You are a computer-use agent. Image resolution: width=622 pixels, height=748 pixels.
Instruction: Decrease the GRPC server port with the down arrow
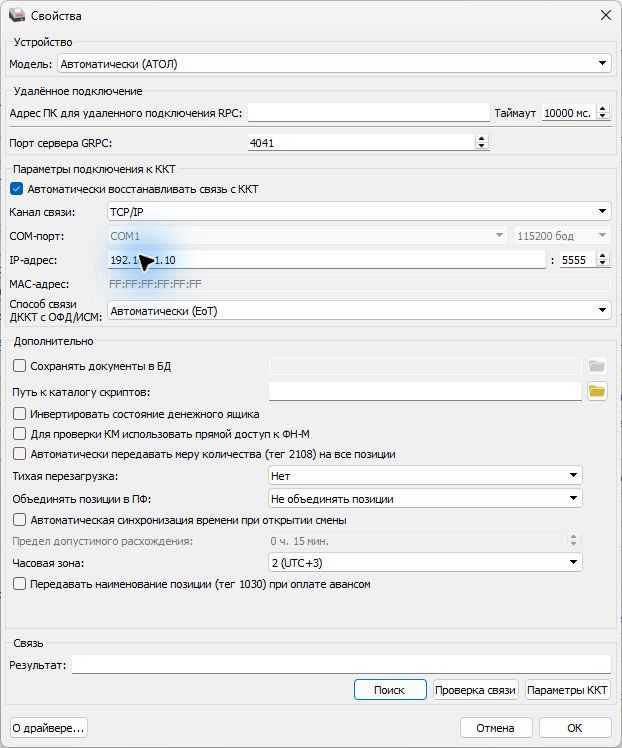coord(481,145)
